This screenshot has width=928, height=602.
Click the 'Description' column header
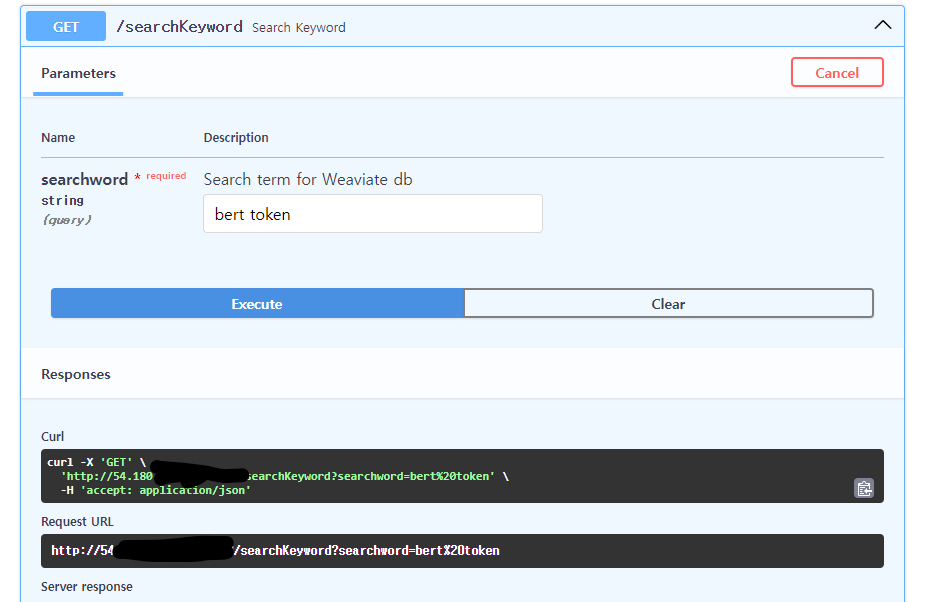(x=236, y=137)
